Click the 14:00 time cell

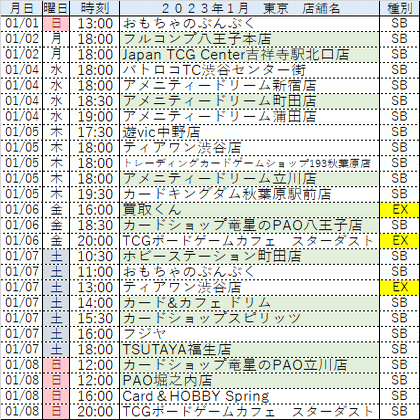point(94,303)
